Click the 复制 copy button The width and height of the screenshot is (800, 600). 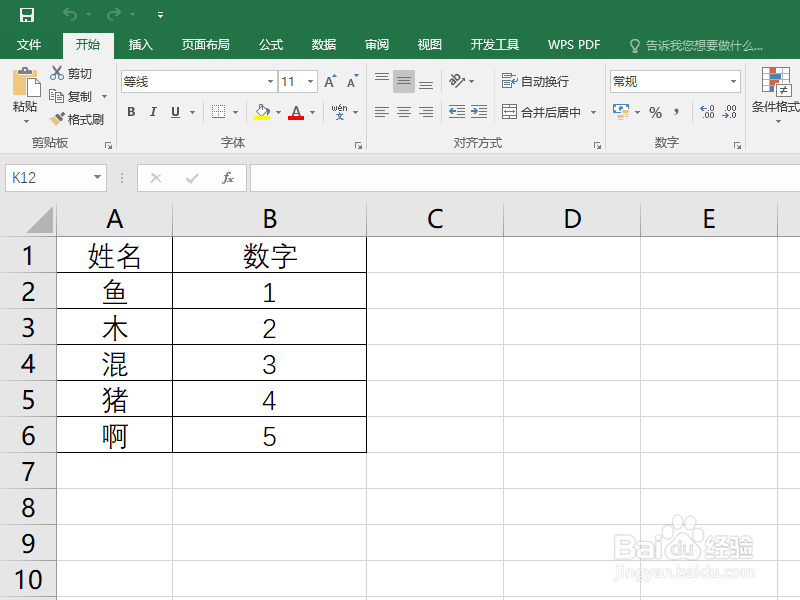(x=71, y=96)
